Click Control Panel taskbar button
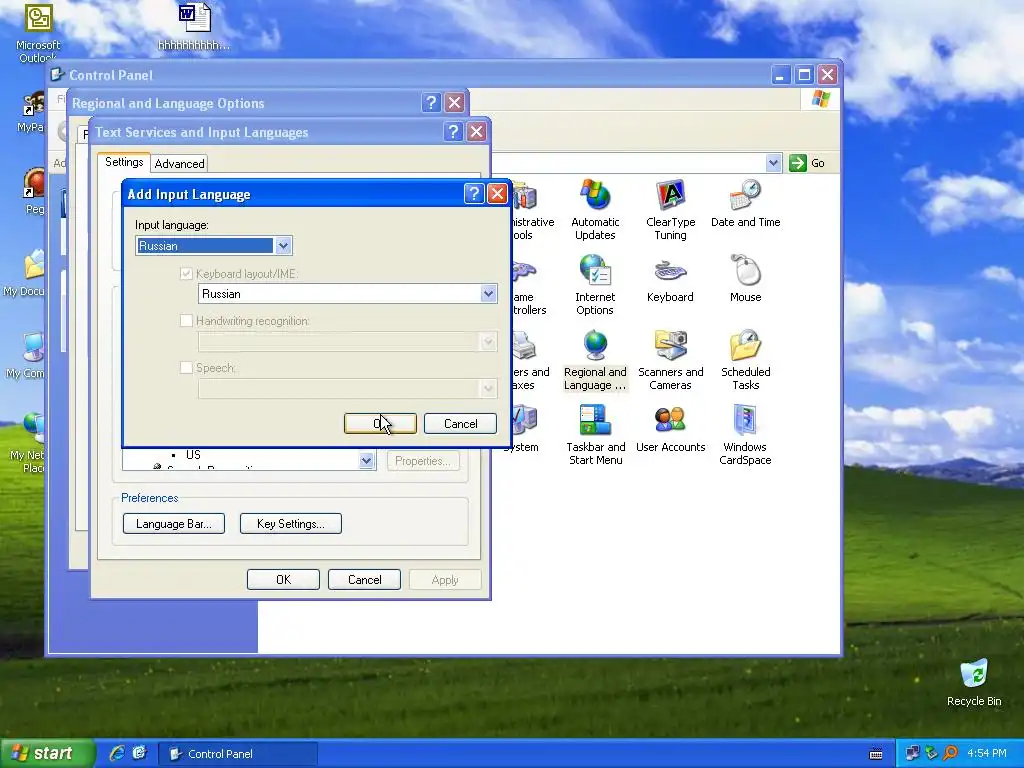 [x=238, y=754]
